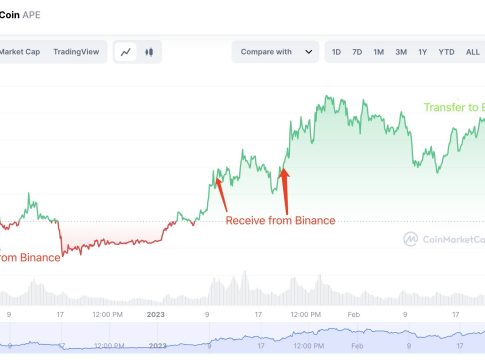485x360 pixels.
Task: Click the Receive from Binance annotation
Action: pyautogui.click(x=280, y=220)
